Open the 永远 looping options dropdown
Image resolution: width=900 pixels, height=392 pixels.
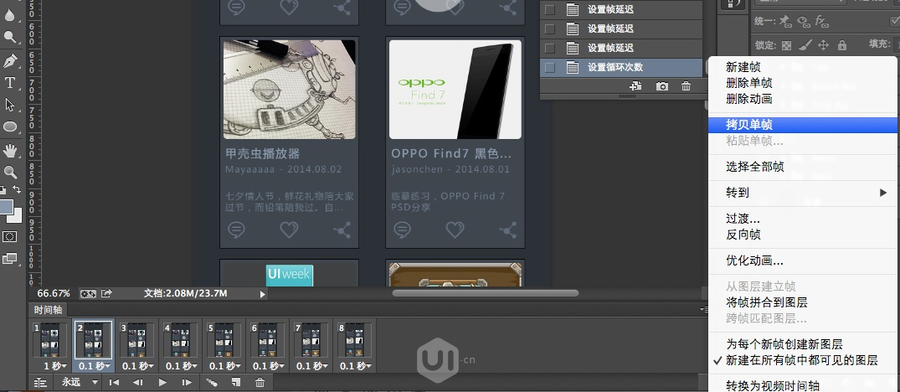[79, 382]
